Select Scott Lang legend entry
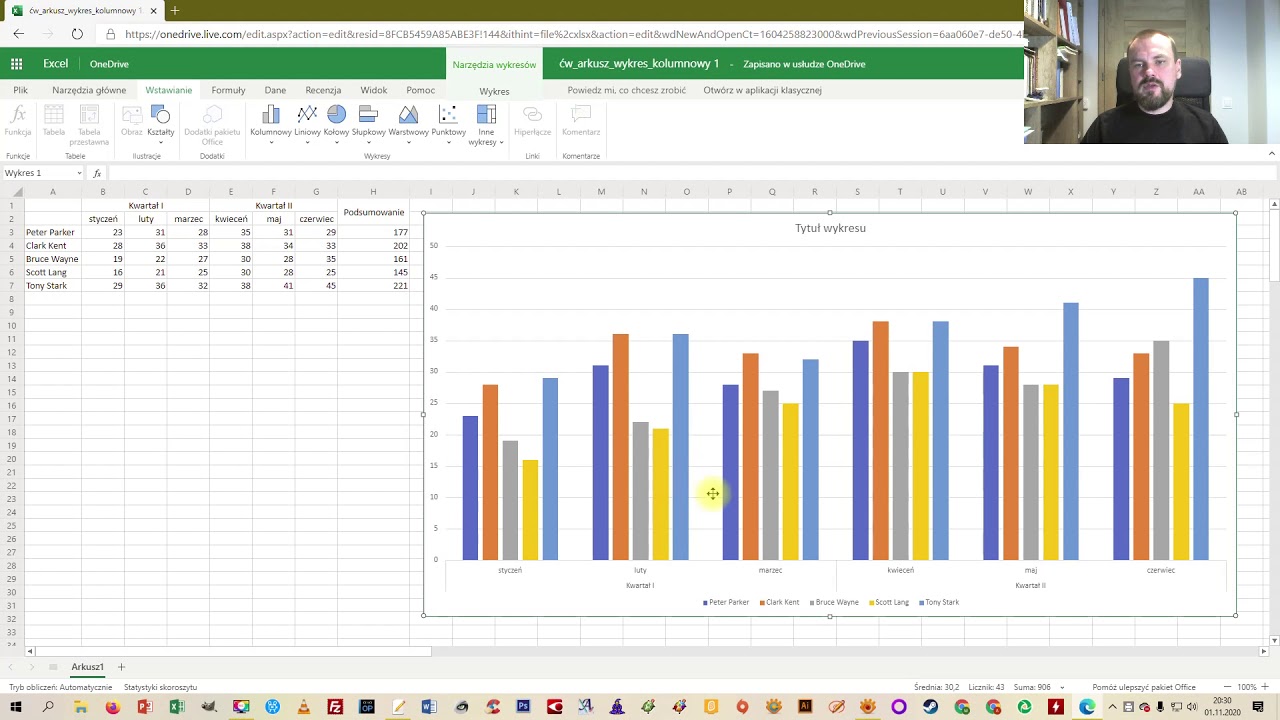Viewport: 1280px width, 720px height. [889, 602]
